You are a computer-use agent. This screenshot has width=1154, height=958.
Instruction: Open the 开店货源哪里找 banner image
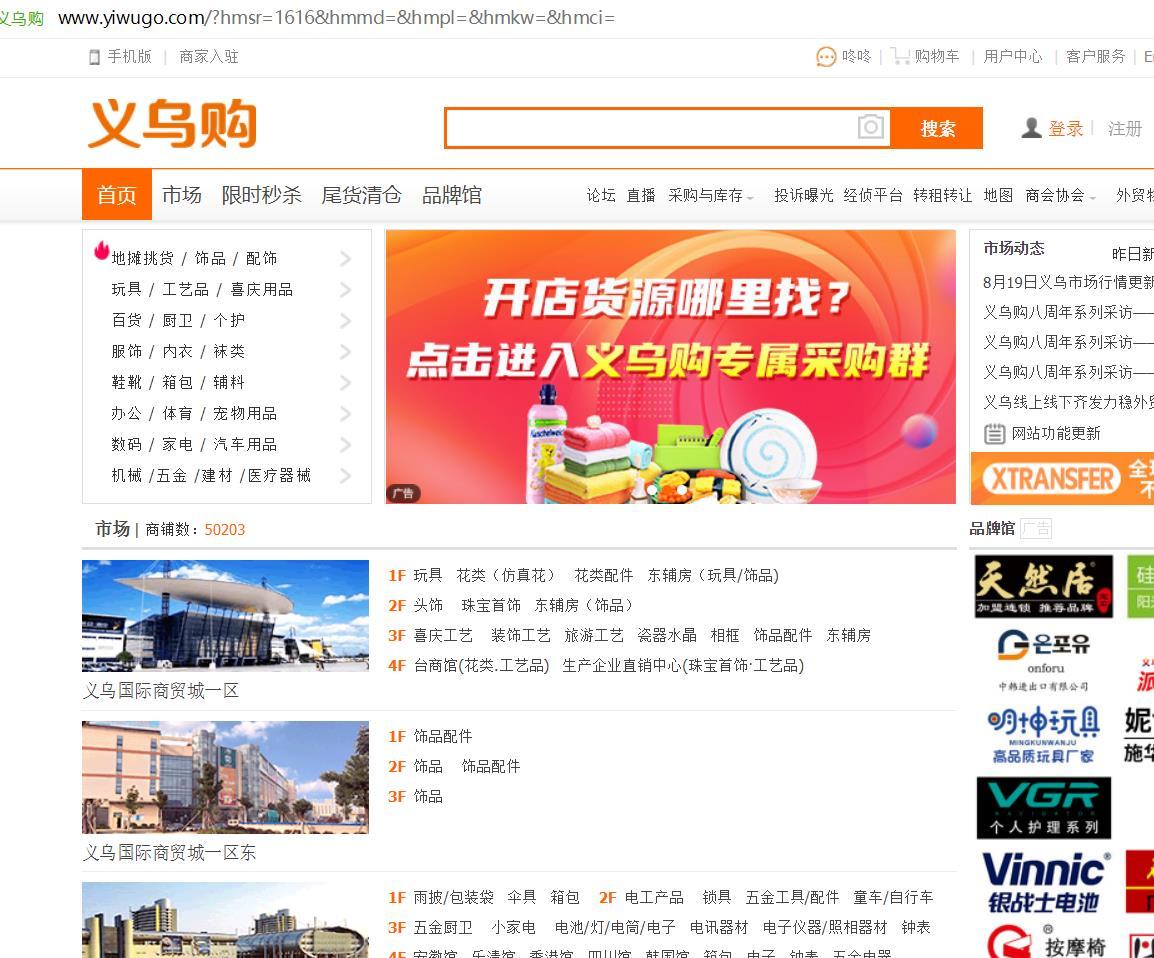[670, 366]
